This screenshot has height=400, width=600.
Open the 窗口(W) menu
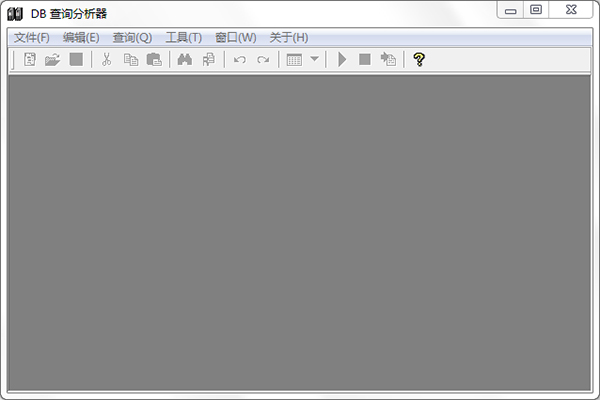tap(236, 38)
